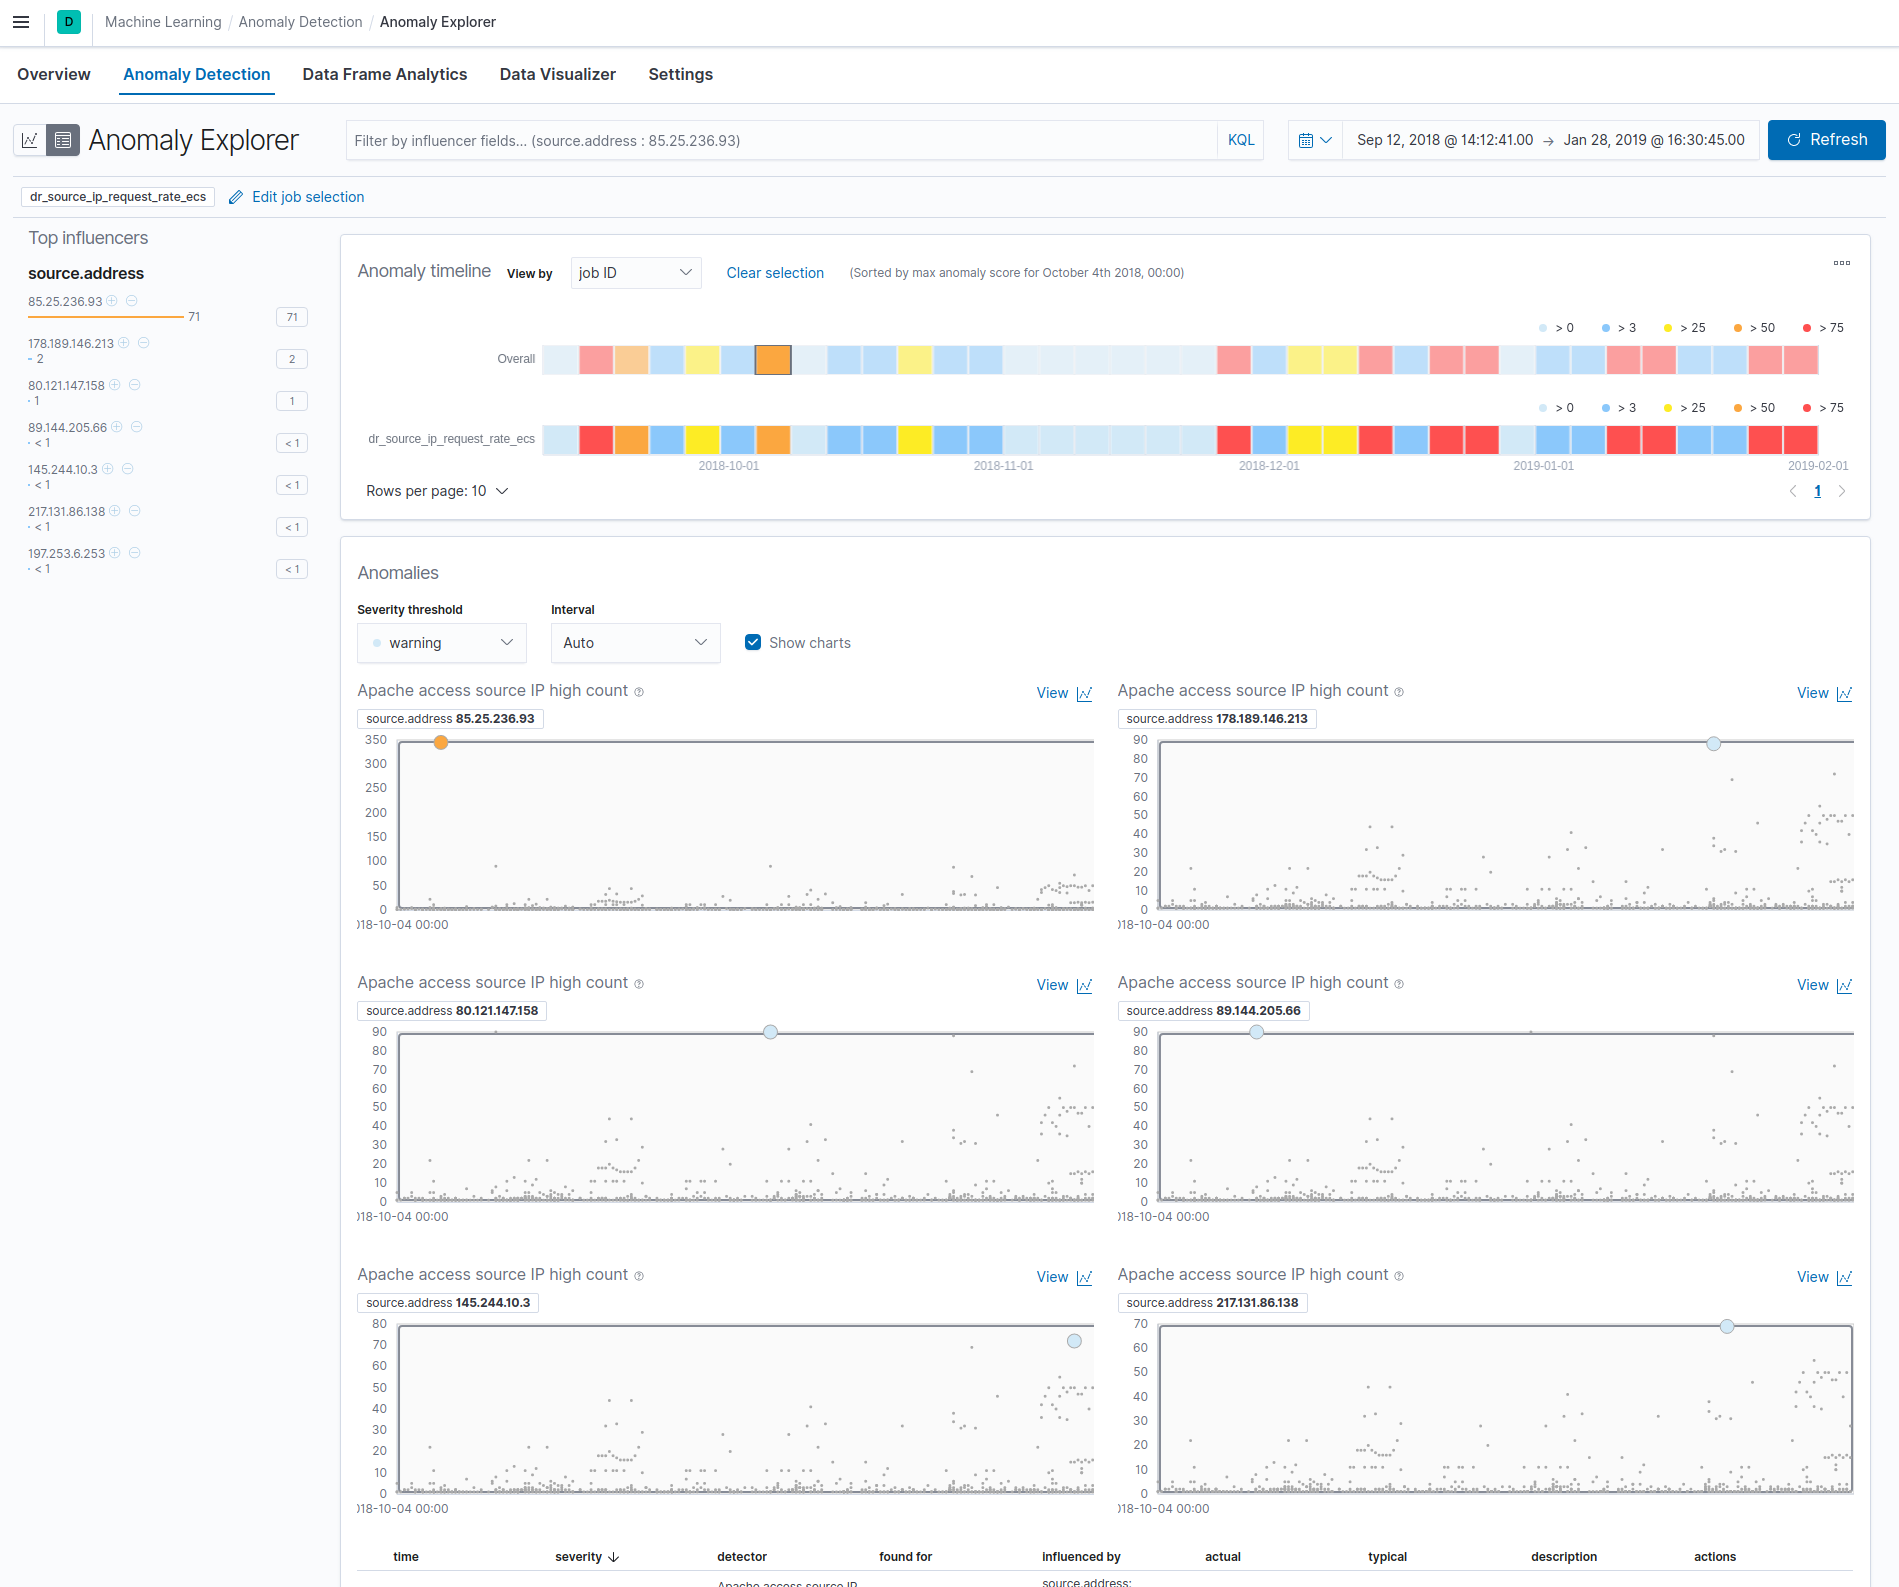
Task: Click Clear selection link
Action: (x=775, y=273)
